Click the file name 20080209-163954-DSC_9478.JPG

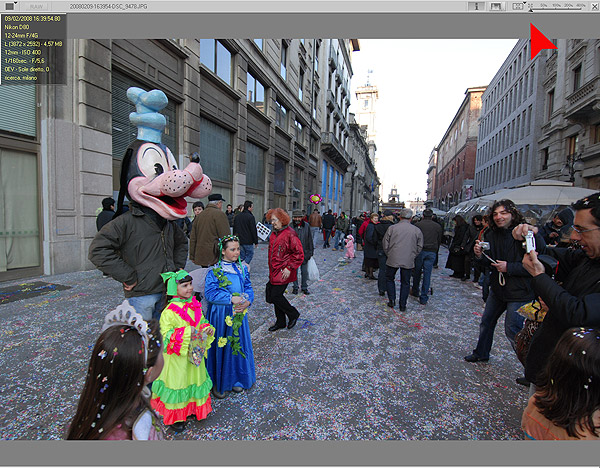[108, 7]
